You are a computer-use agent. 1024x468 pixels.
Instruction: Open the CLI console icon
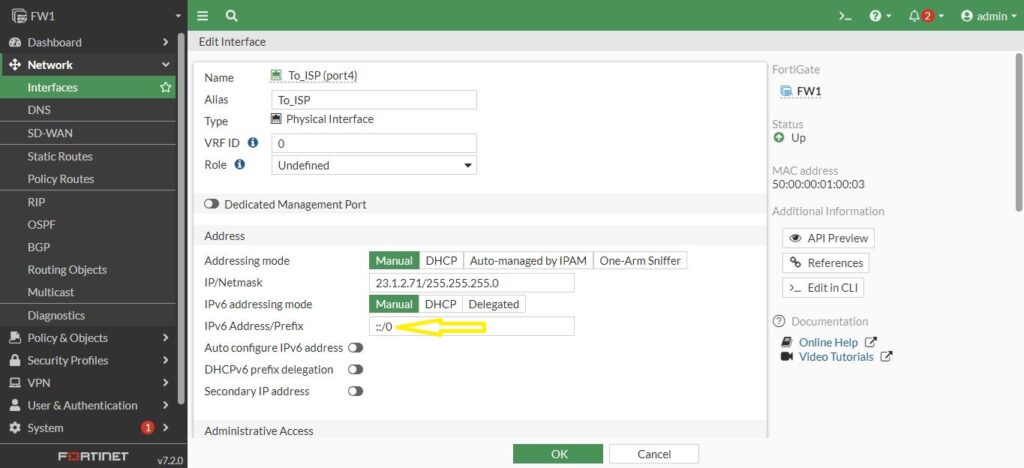(x=845, y=16)
